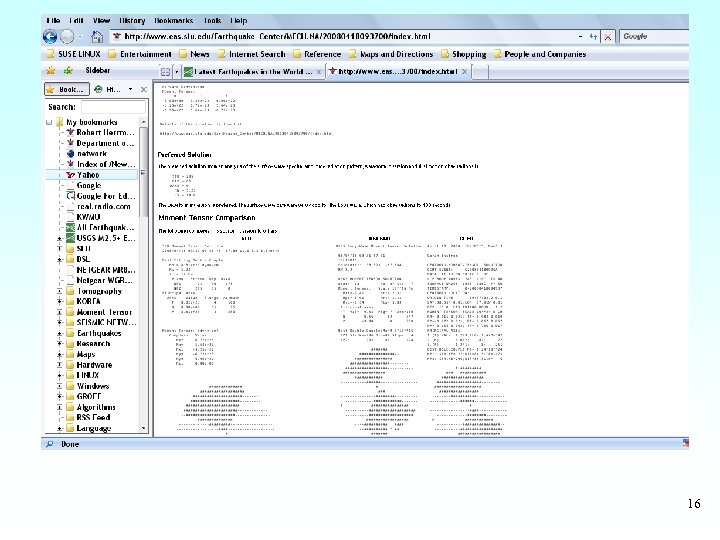Click the Yahoo bookmark in sidebar

89,175
